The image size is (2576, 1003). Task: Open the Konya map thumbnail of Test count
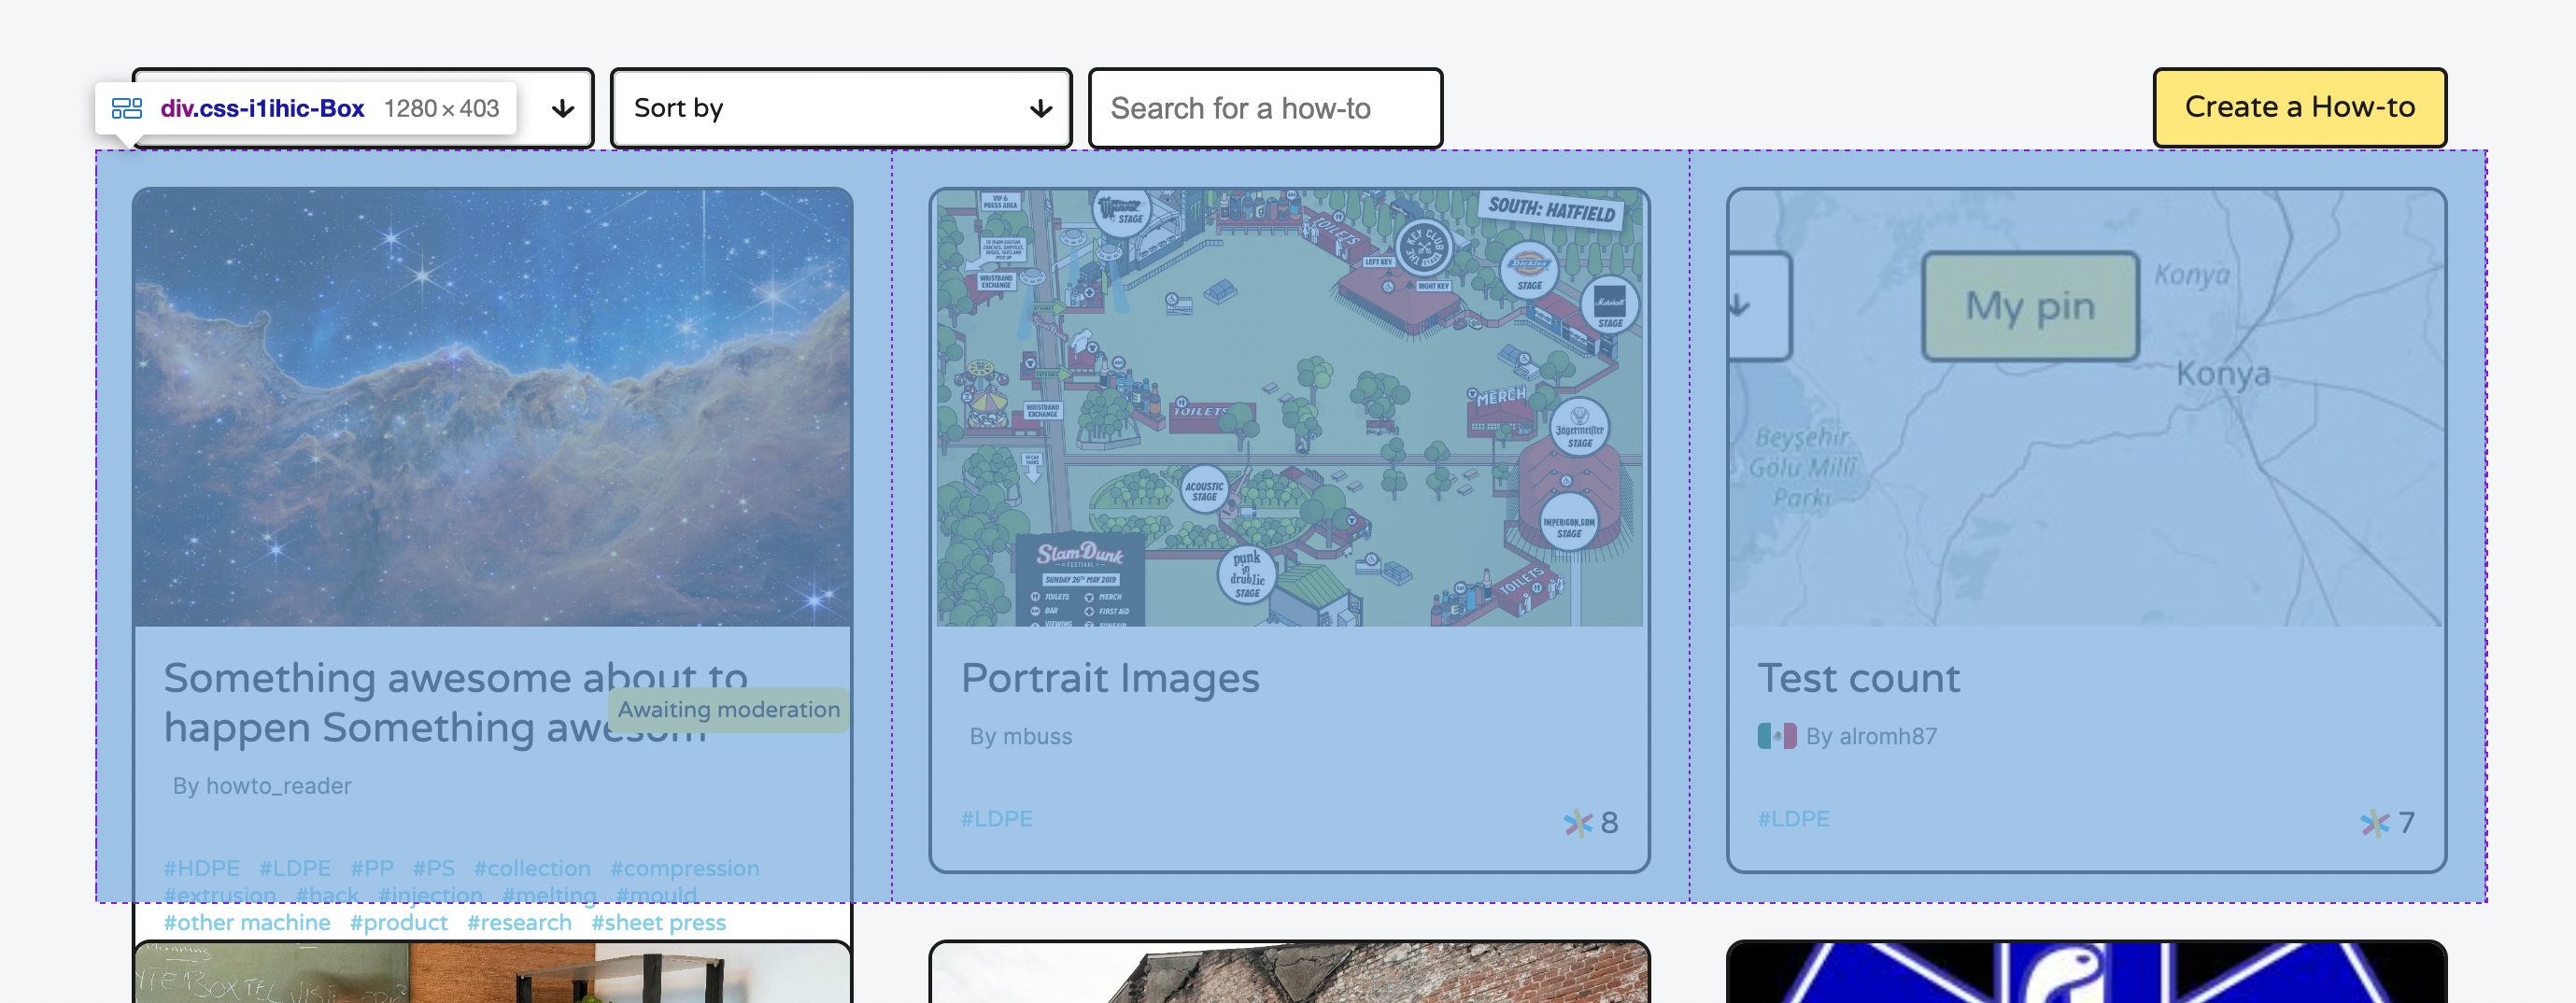tap(2086, 408)
